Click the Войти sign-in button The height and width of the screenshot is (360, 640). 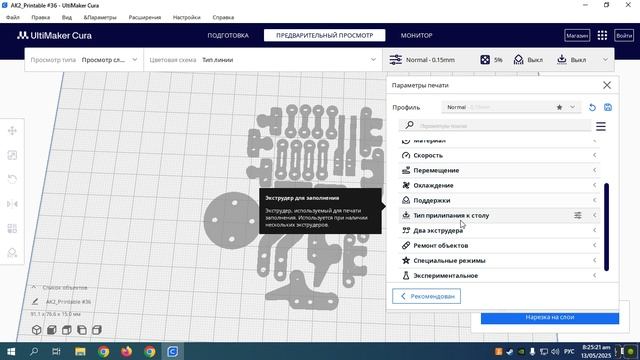tap(624, 36)
